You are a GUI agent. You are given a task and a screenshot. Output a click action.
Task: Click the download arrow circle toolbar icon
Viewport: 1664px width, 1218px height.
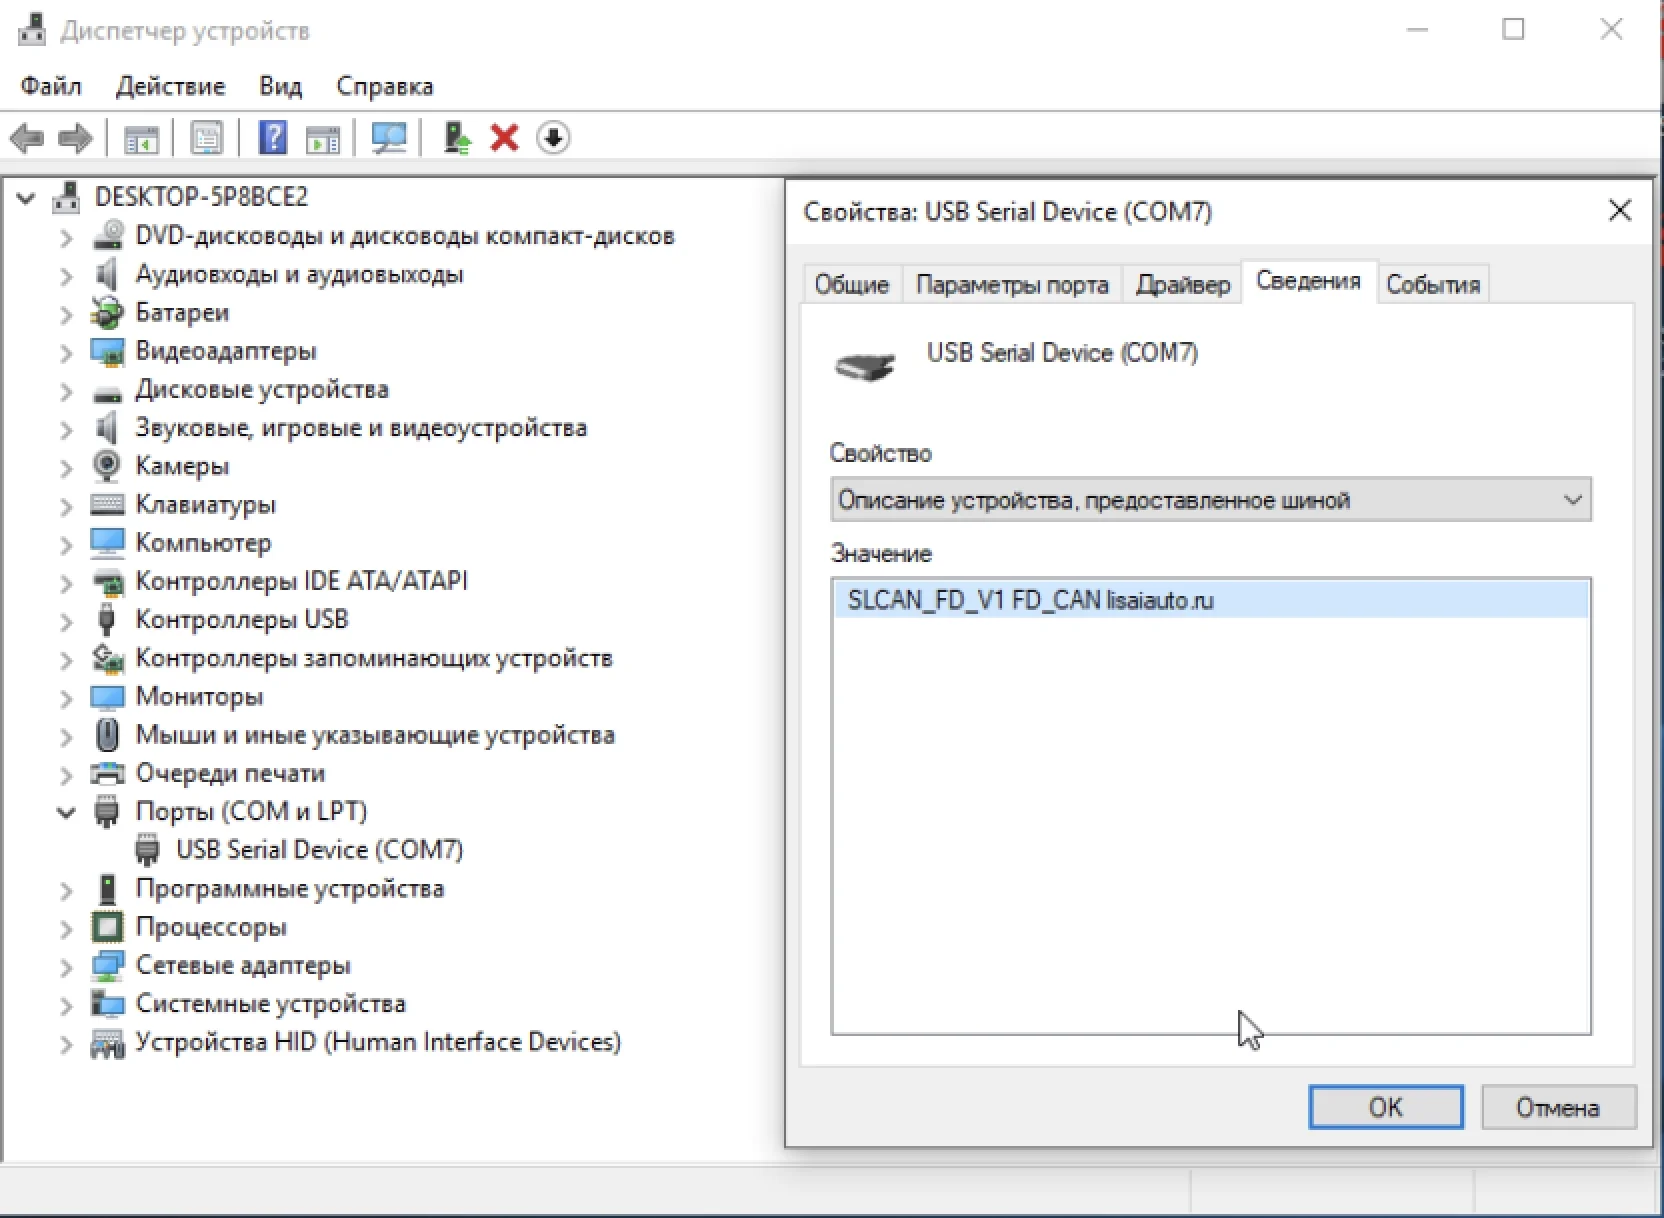tap(553, 138)
